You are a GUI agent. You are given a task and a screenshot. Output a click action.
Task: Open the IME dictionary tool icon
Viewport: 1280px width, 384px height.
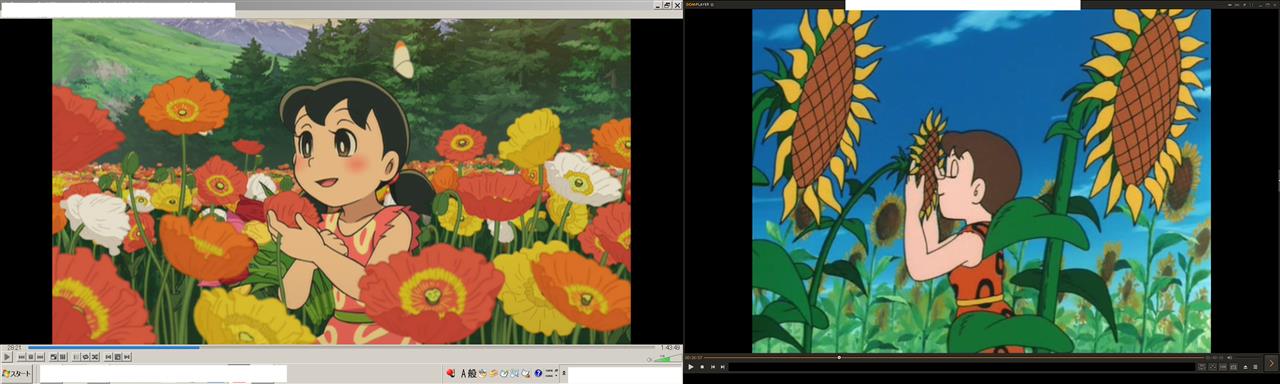click(x=493, y=373)
